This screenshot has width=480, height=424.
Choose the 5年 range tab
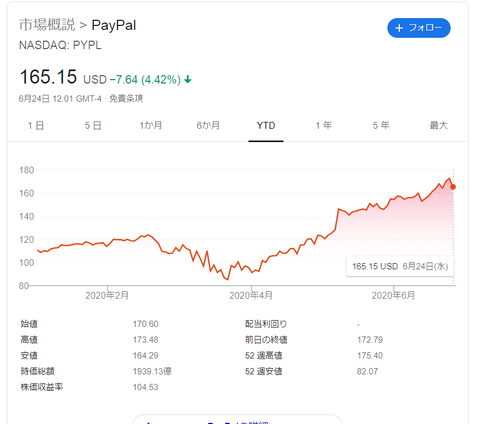pos(381,126)
